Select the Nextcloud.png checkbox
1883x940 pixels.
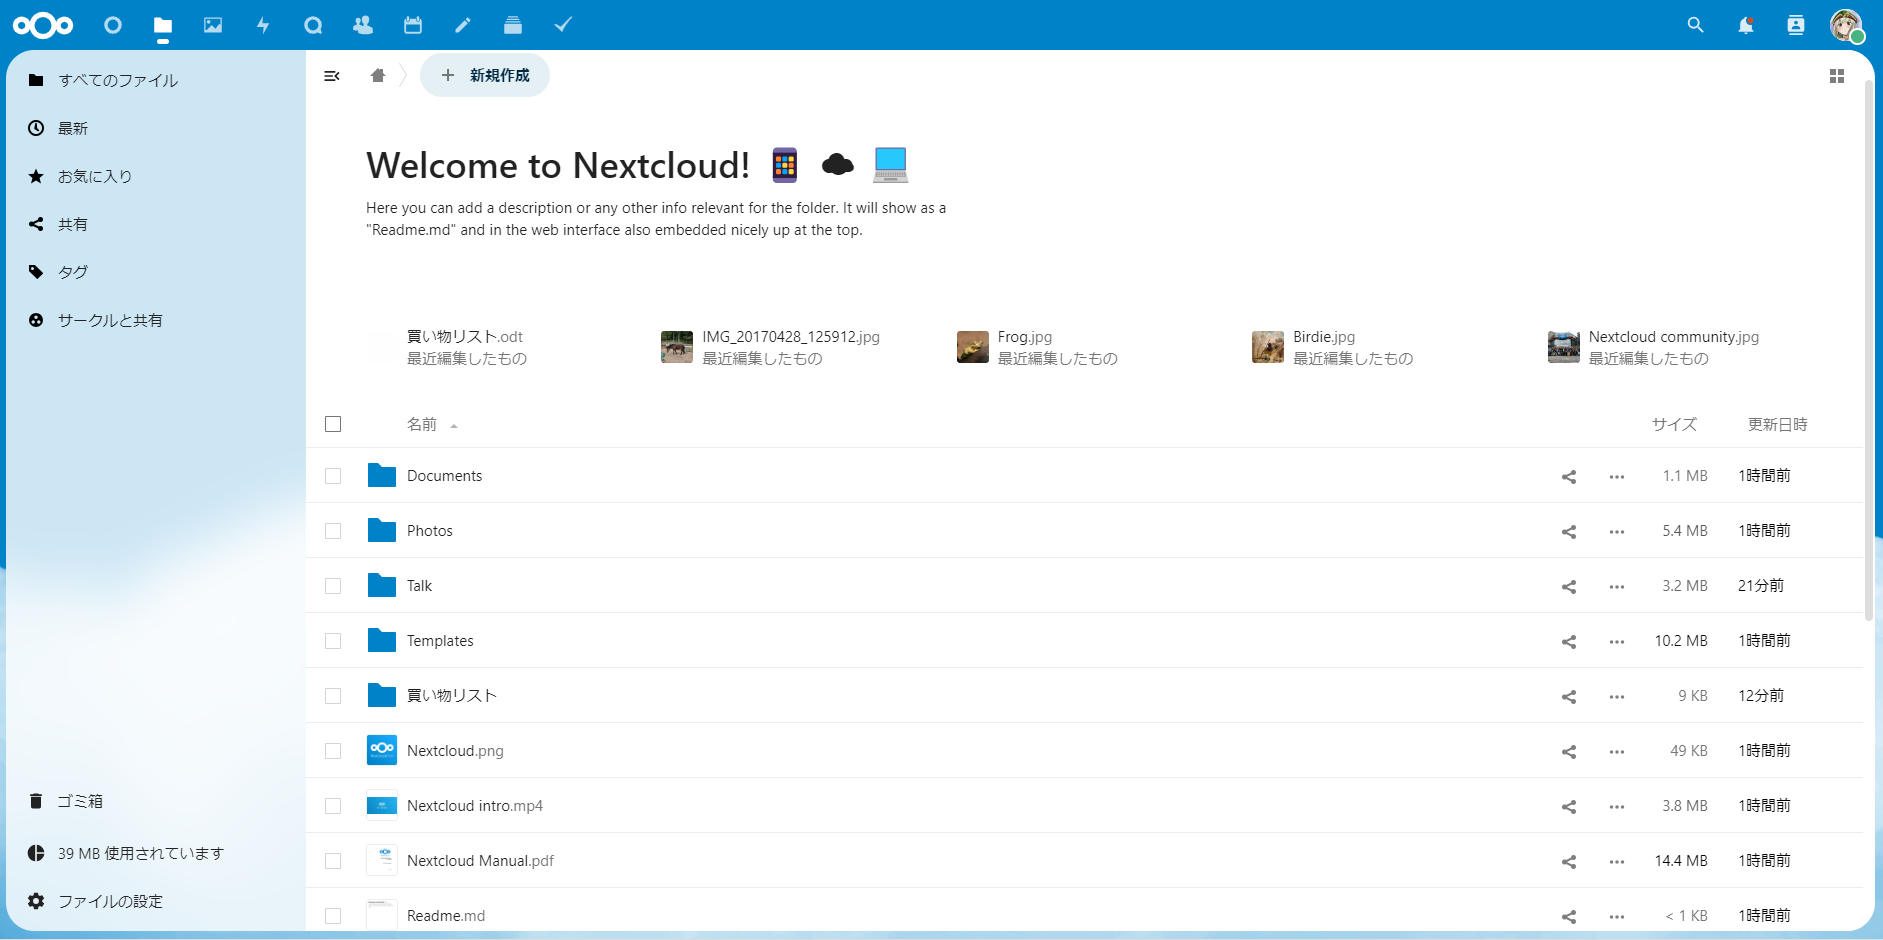(333, 751)
